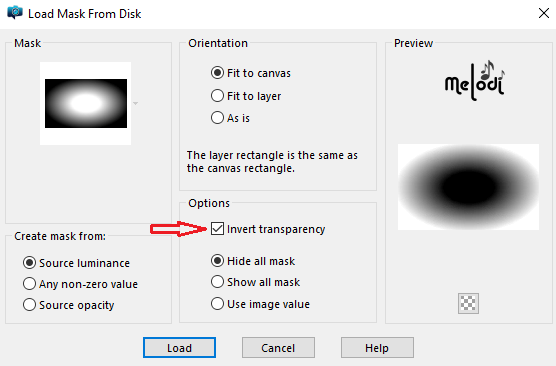Click the PaintShop Pro title bar icon

tap(15, 13)
